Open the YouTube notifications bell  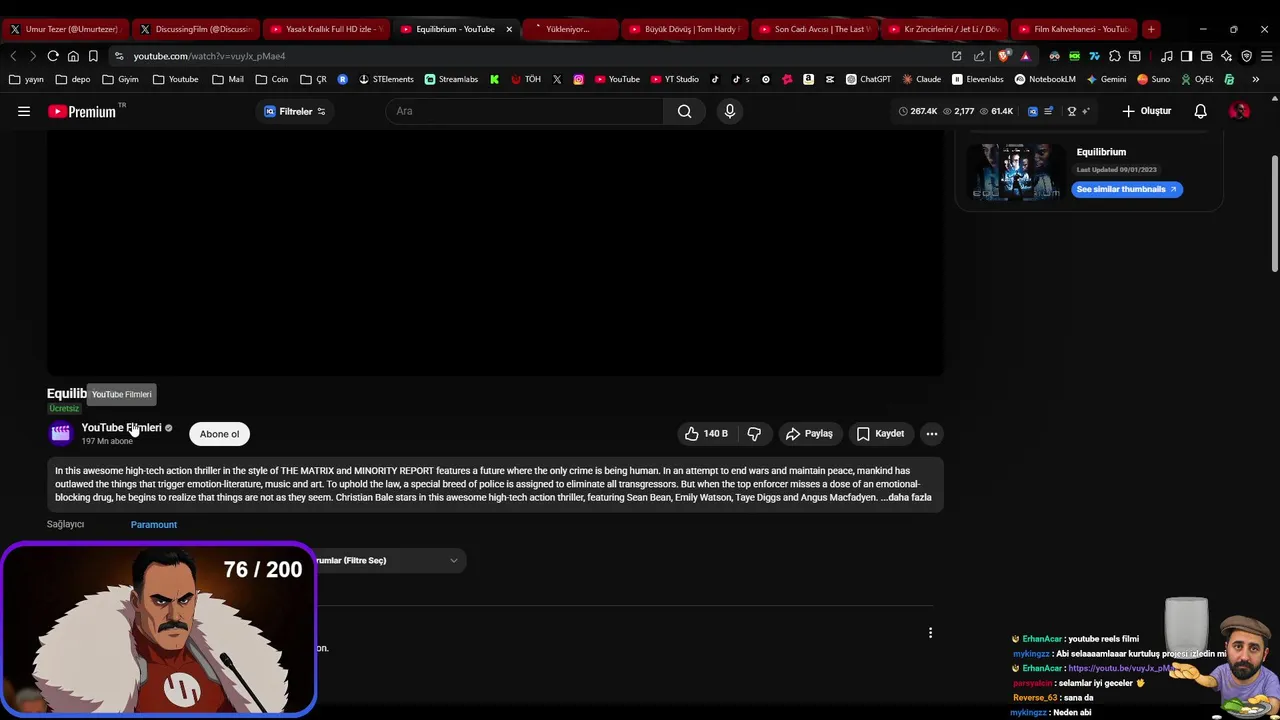pyautogui.click(x=1200, y=111)
